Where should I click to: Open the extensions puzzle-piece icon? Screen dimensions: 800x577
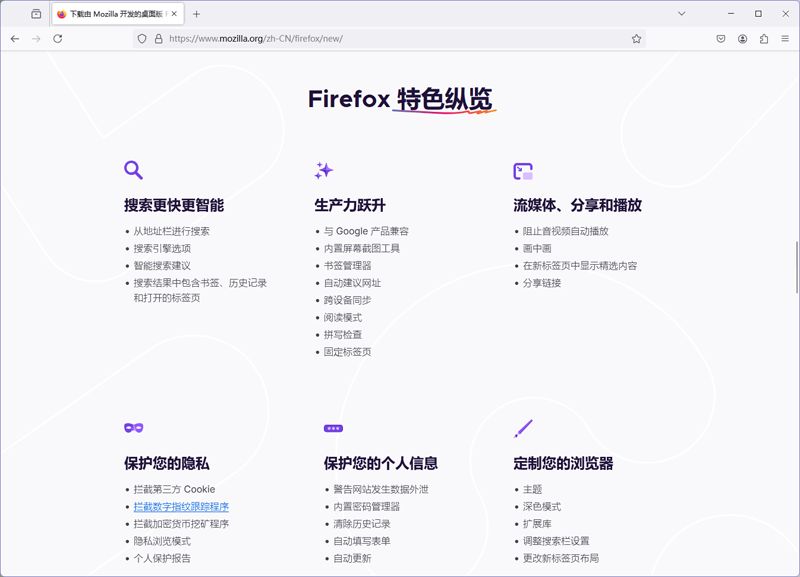765,39
